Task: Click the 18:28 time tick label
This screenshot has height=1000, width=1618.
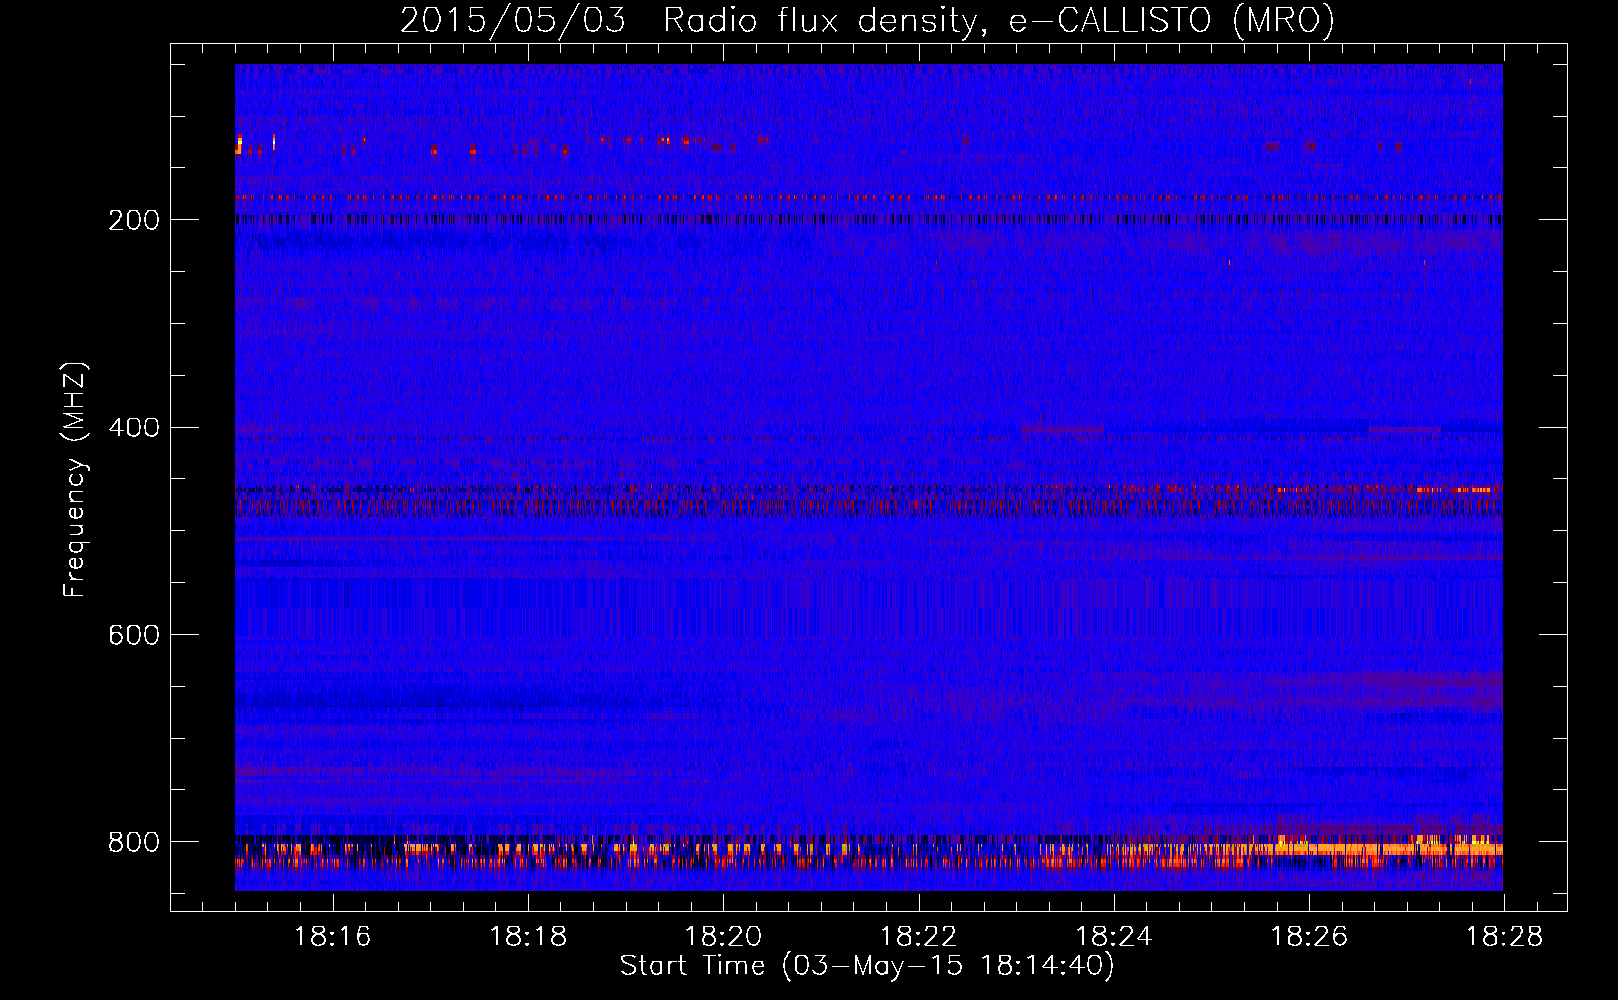Action: coord(1505,937)
